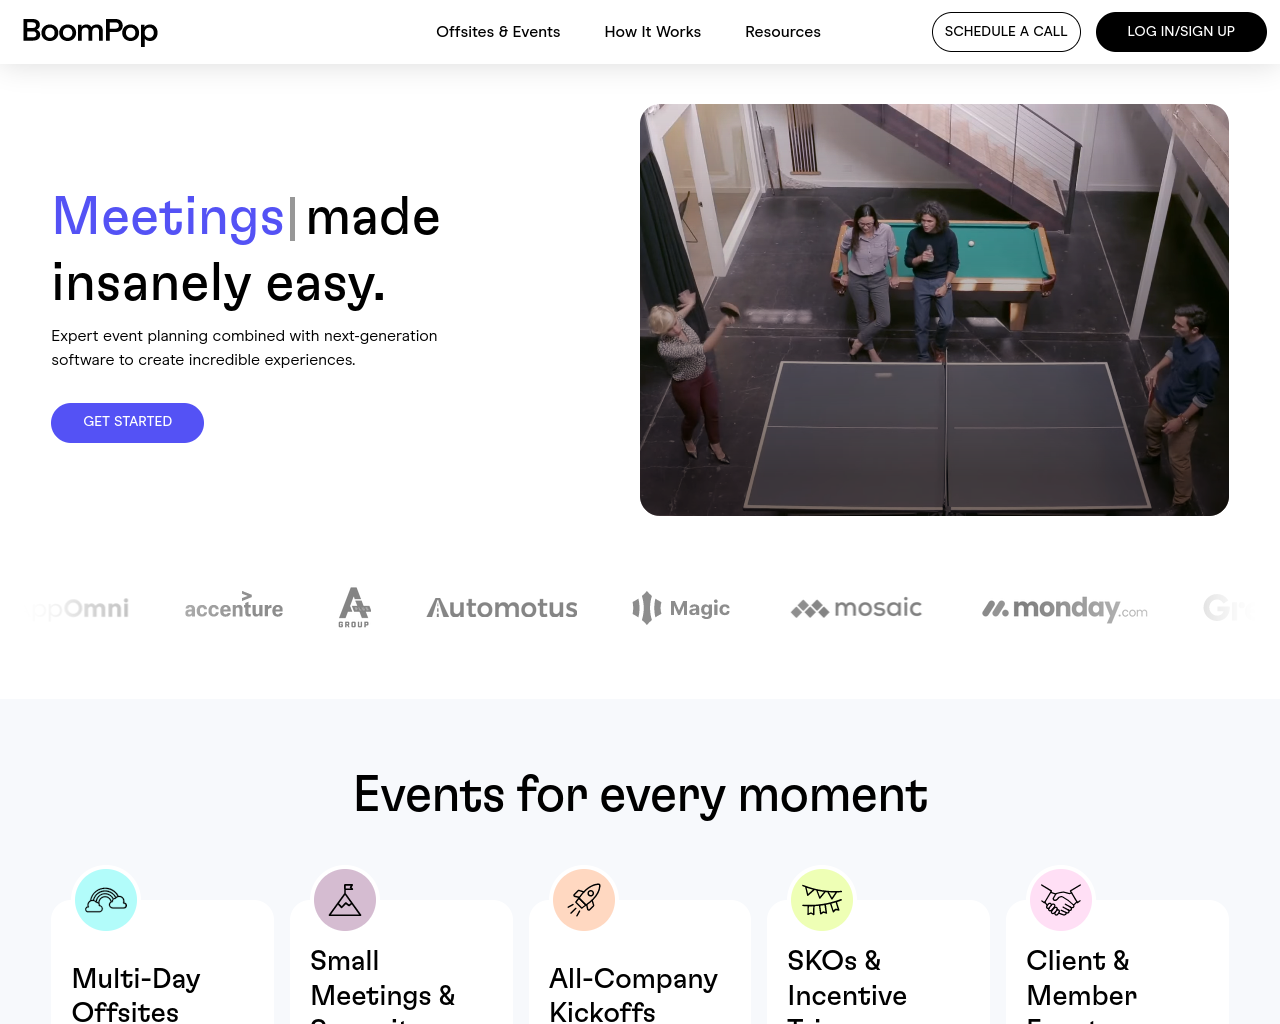This screenshot has width=1280, height=1024.
Task: Click the handshake icon for Client & Member
Action: click(1061, 900)
